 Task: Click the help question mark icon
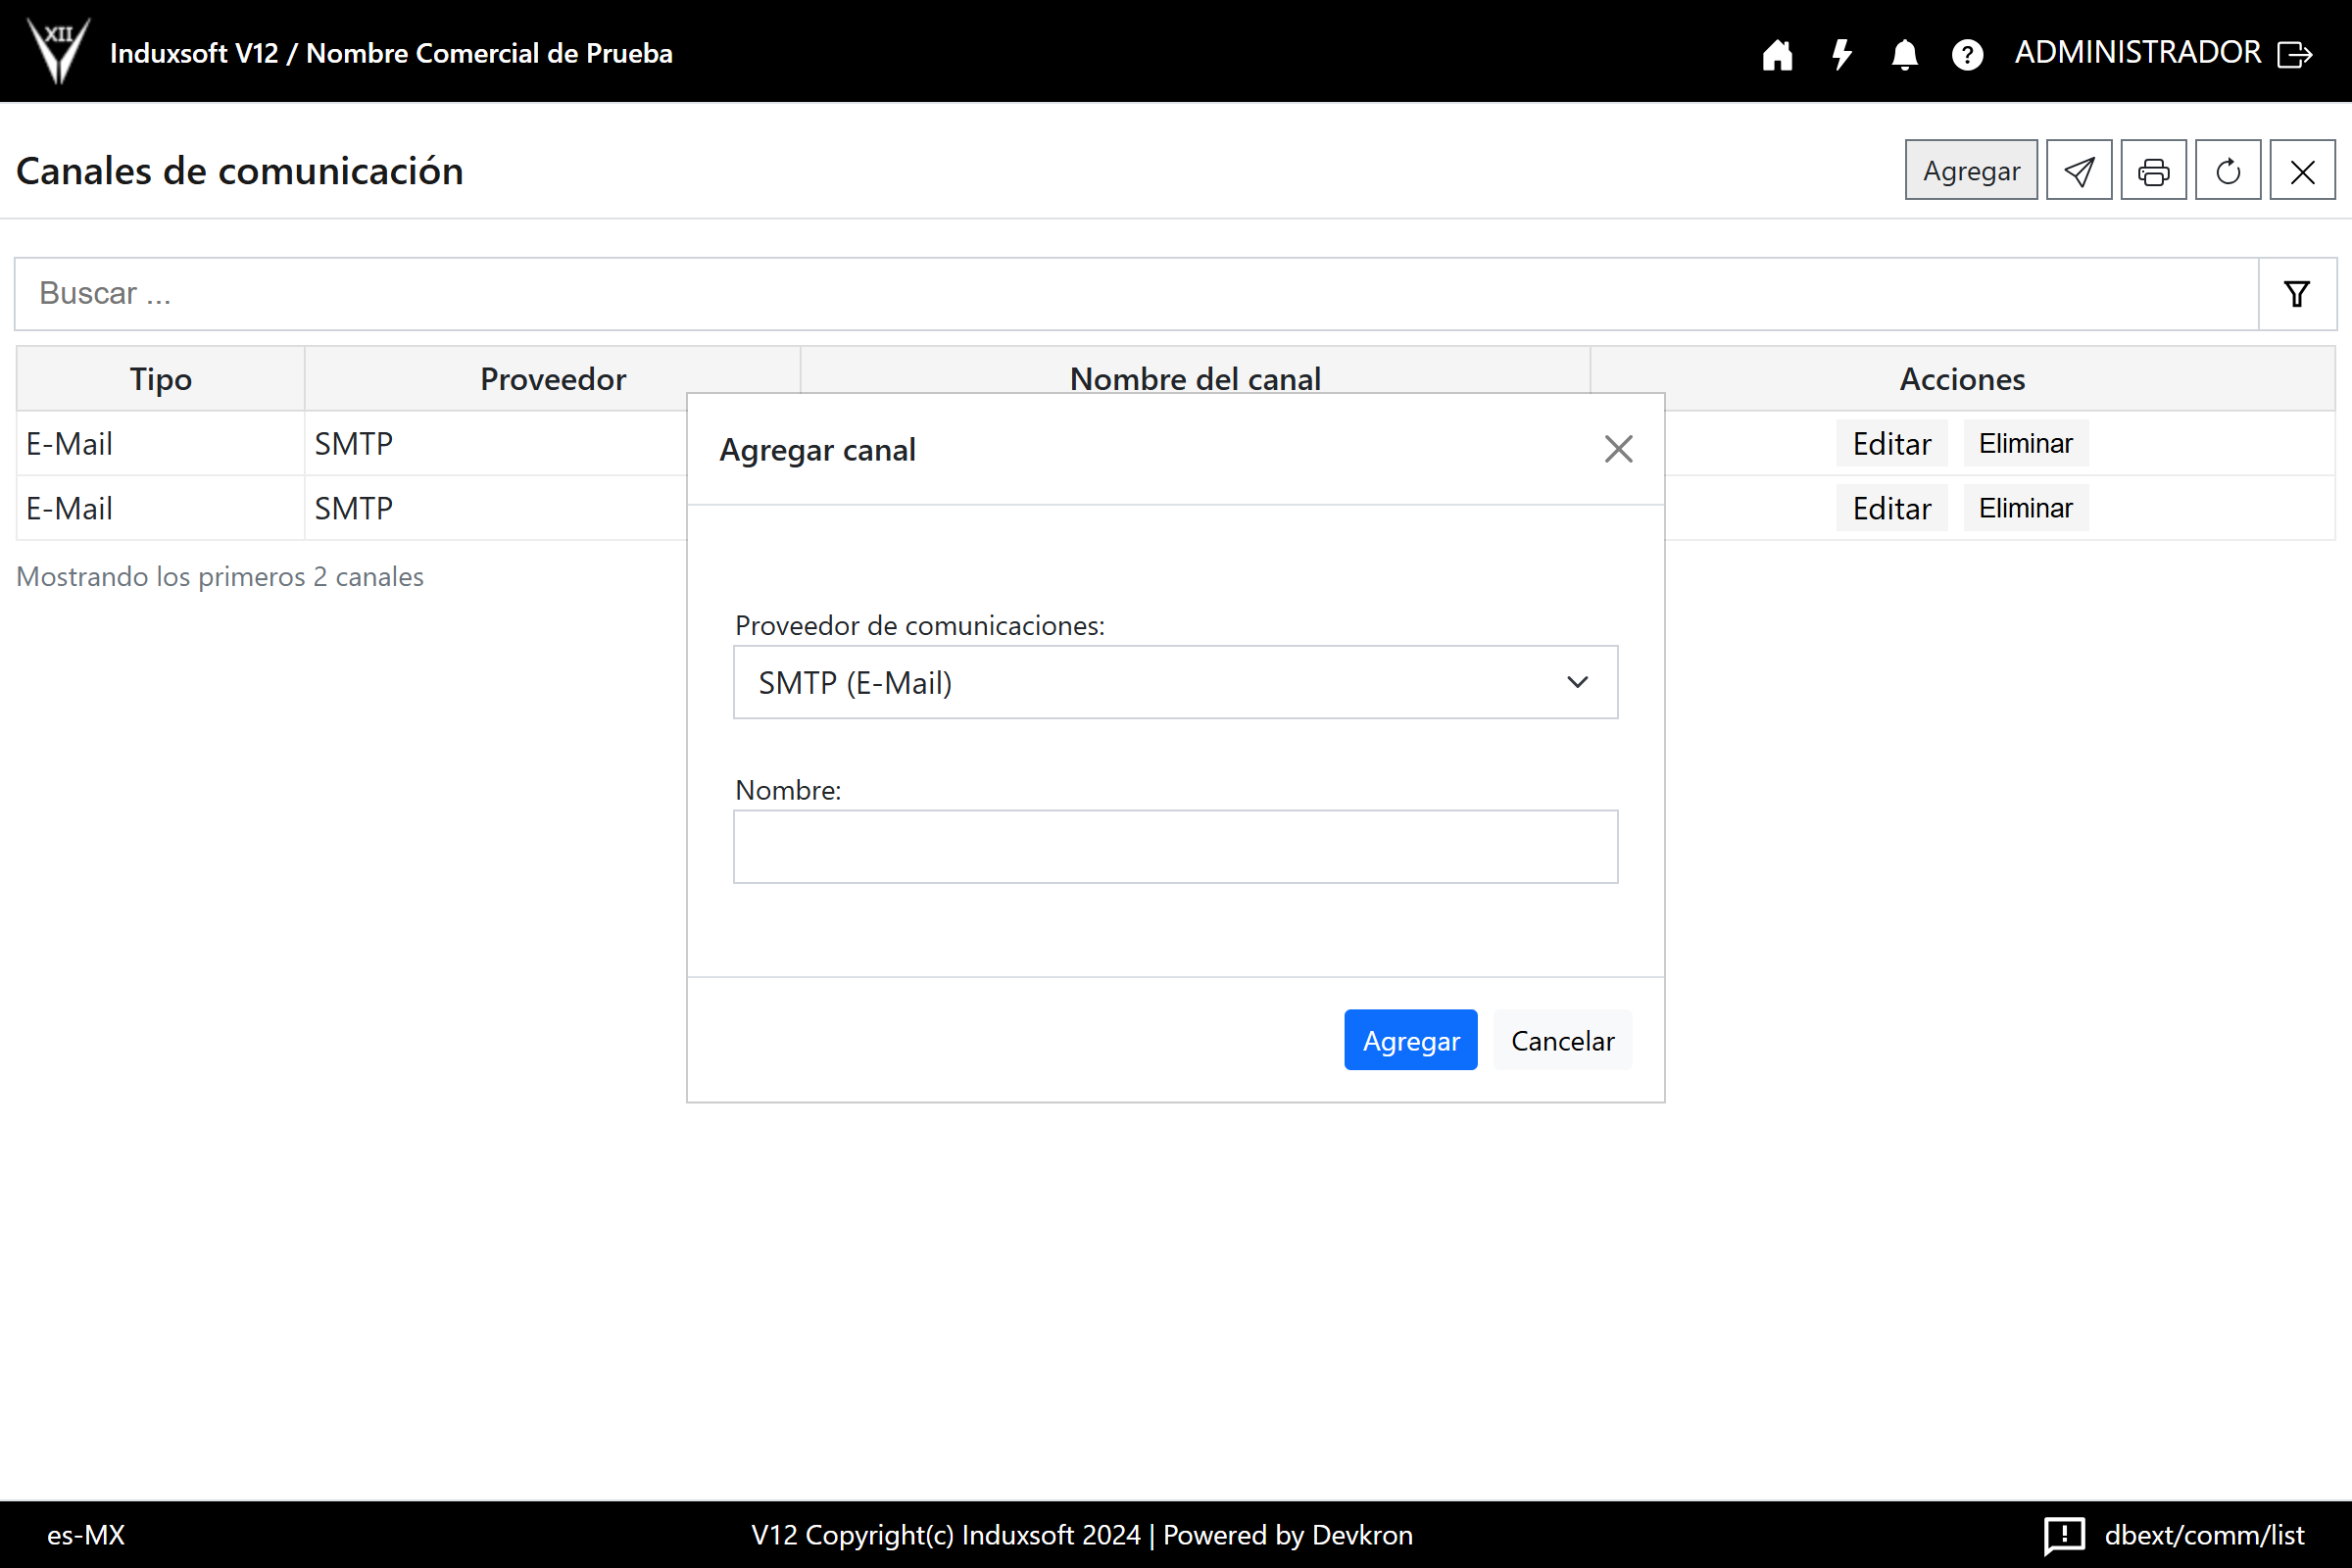point(1967,54)
